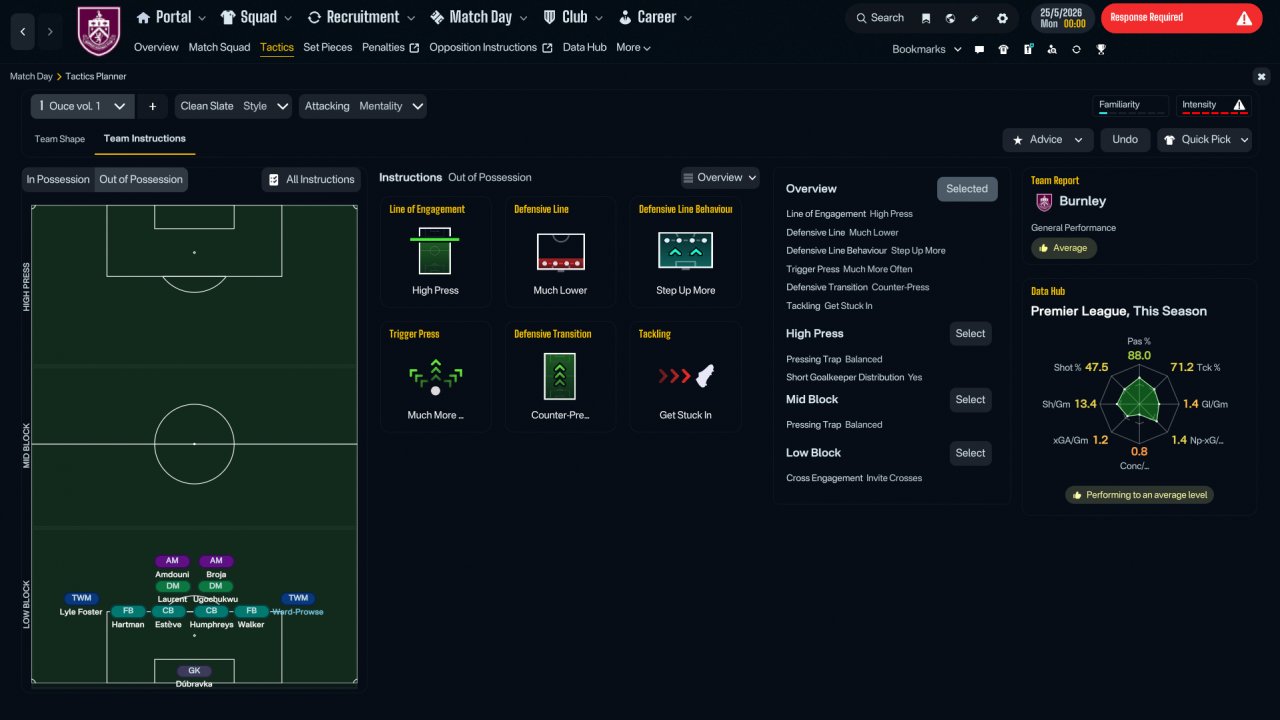The height and width of the screenshot is (720, 1280).
Task: Add a new tactic with the plus button
Action: (153, 106)
